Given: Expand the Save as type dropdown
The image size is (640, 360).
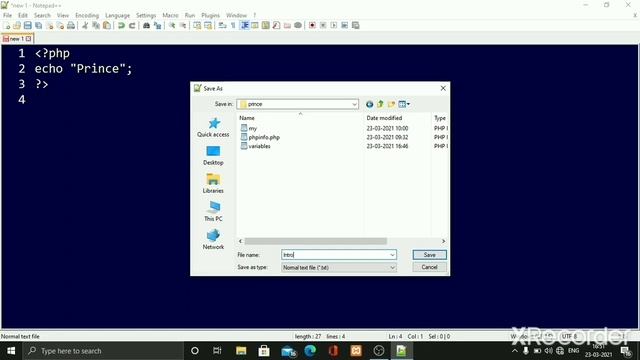Looking at the screenshot, I should pyautogui.click(x=392, y=267).
